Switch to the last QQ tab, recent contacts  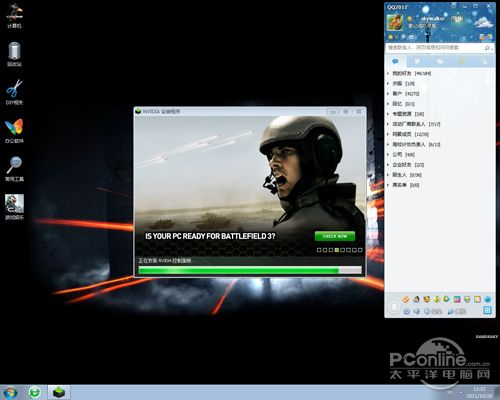tap(485, 61)
